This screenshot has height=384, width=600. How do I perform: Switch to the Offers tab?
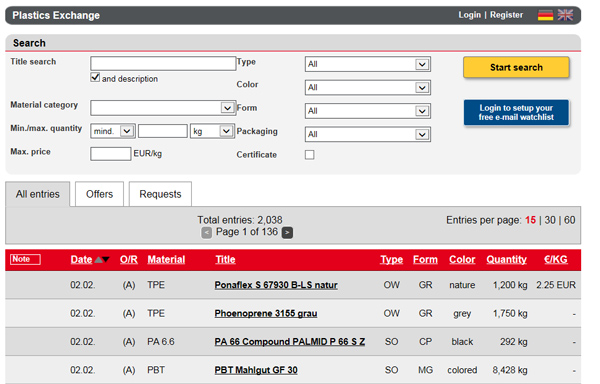coord(99,194)
